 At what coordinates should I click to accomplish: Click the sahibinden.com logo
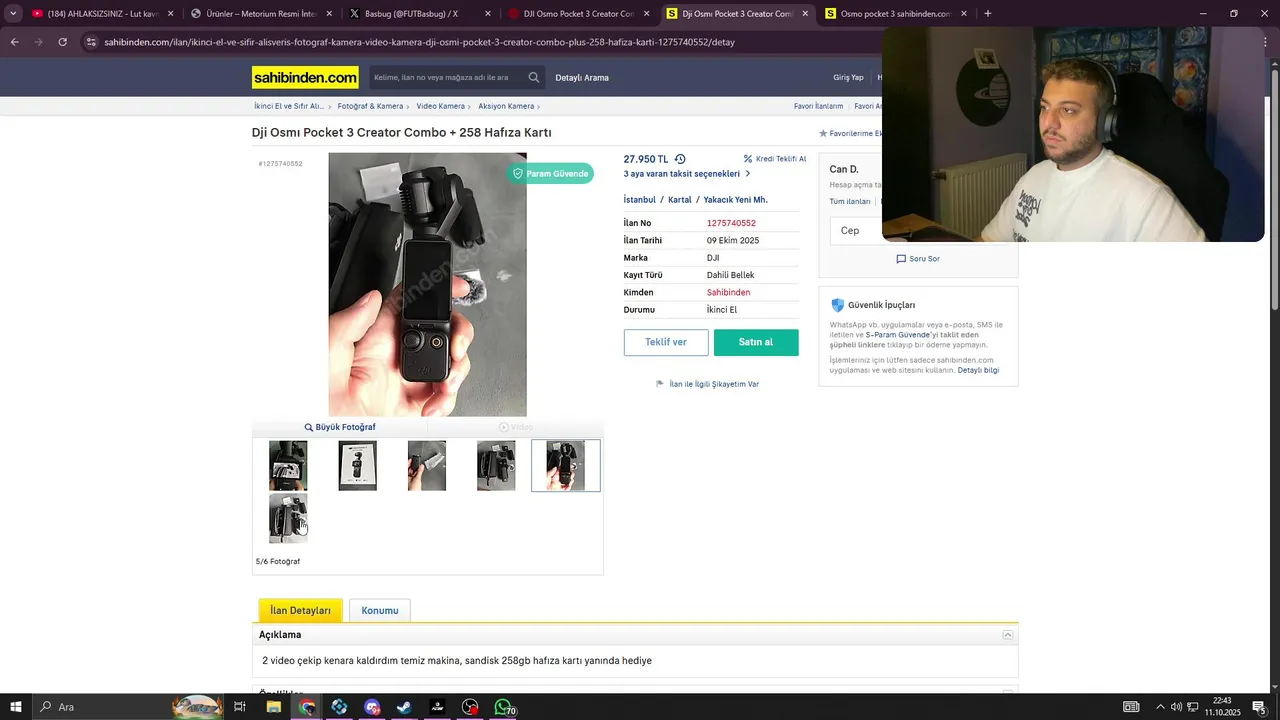click(x=305, y=77)
